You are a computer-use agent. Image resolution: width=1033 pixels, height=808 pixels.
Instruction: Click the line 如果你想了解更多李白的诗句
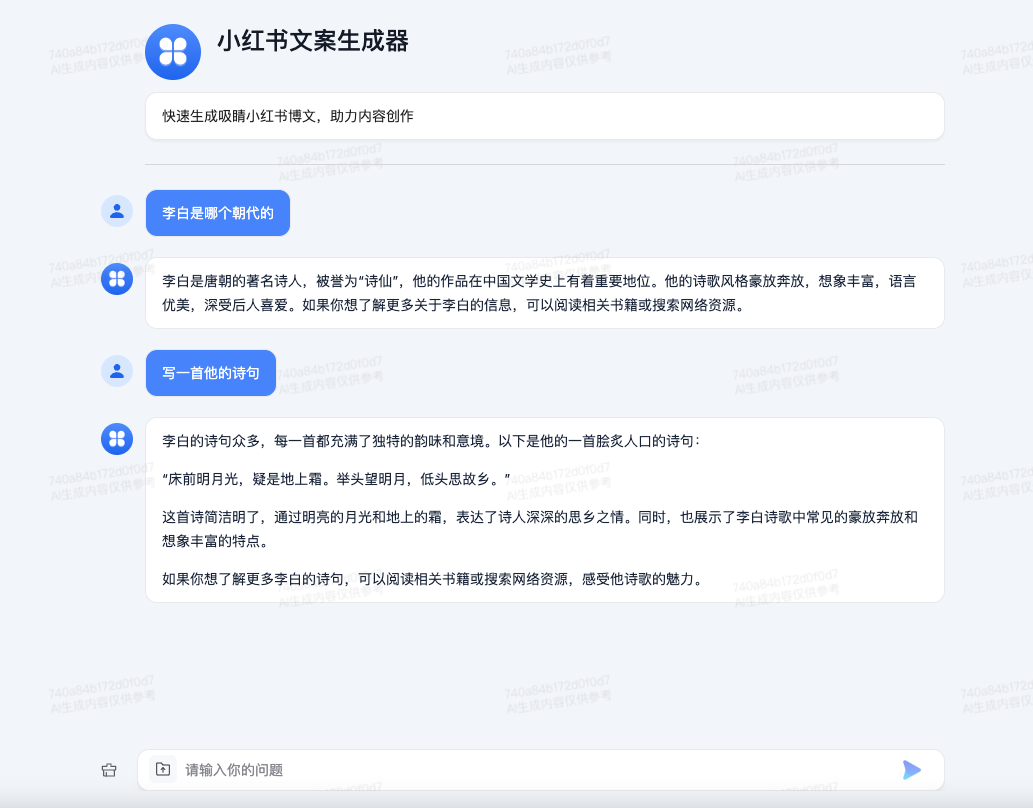click(x=433, y=579)
